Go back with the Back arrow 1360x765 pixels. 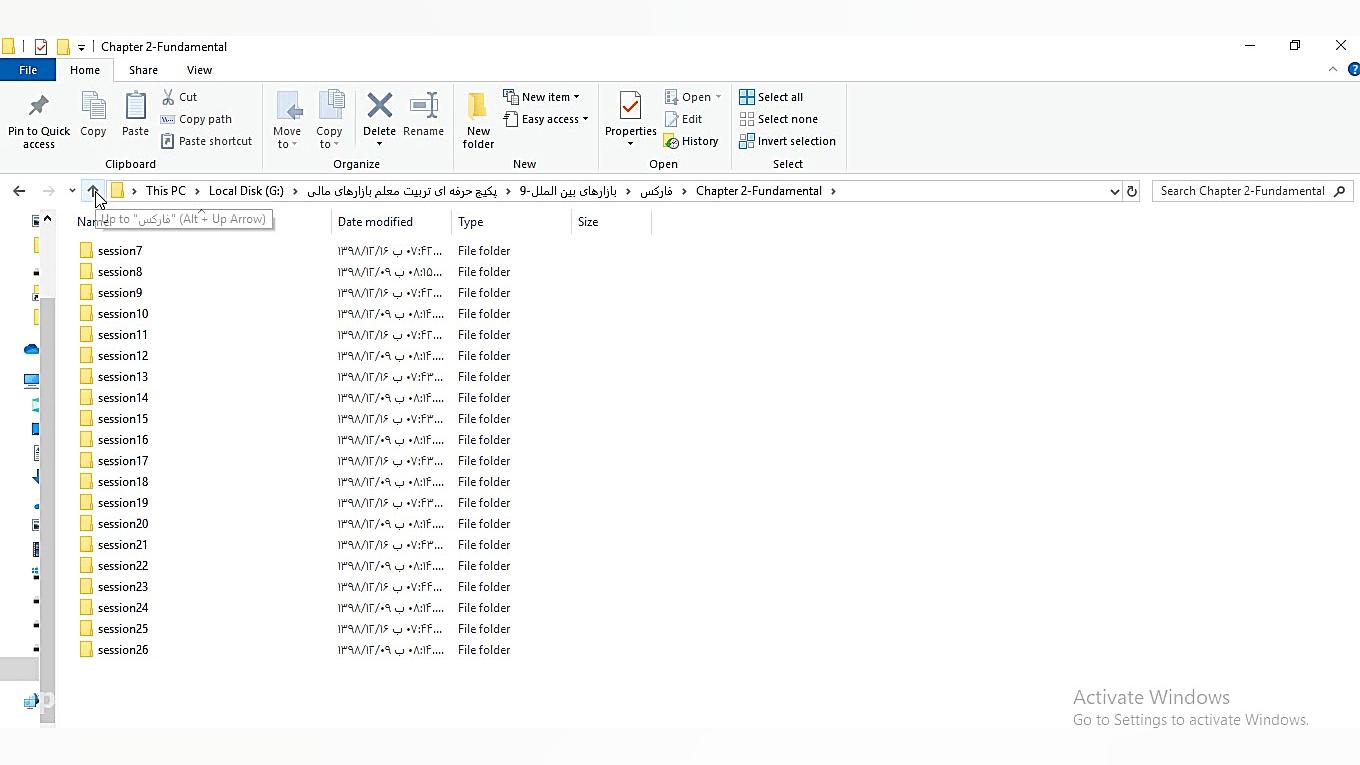[x=19, y=191]
